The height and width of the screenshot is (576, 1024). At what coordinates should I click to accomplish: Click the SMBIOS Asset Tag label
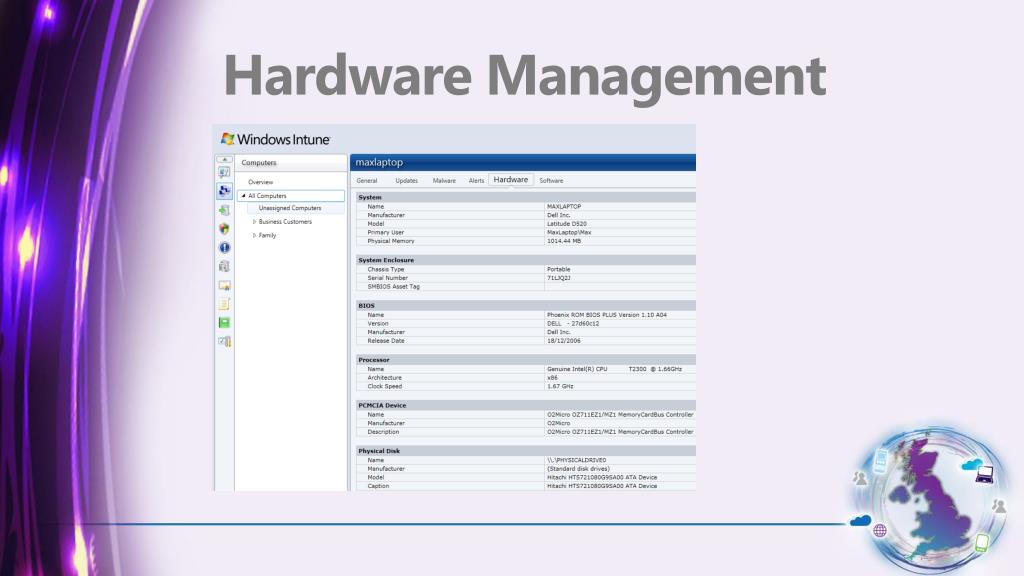click(393, 287)
